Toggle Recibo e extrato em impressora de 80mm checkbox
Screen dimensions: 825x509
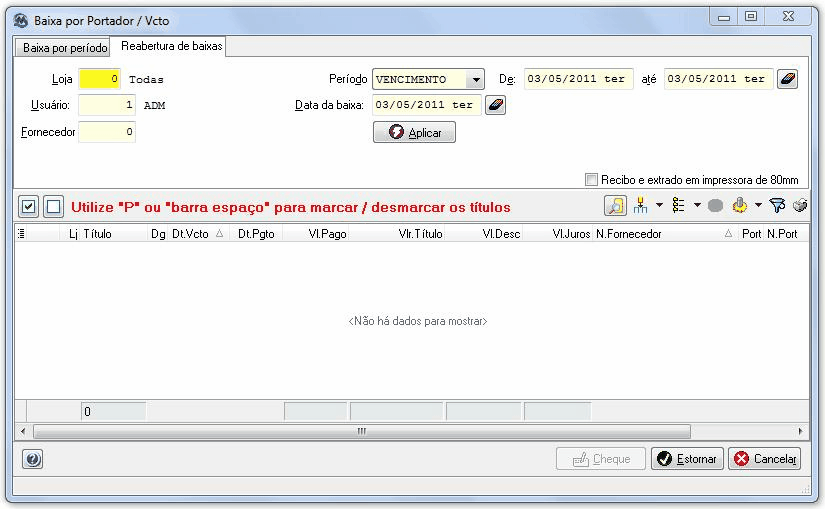point(591,179)
